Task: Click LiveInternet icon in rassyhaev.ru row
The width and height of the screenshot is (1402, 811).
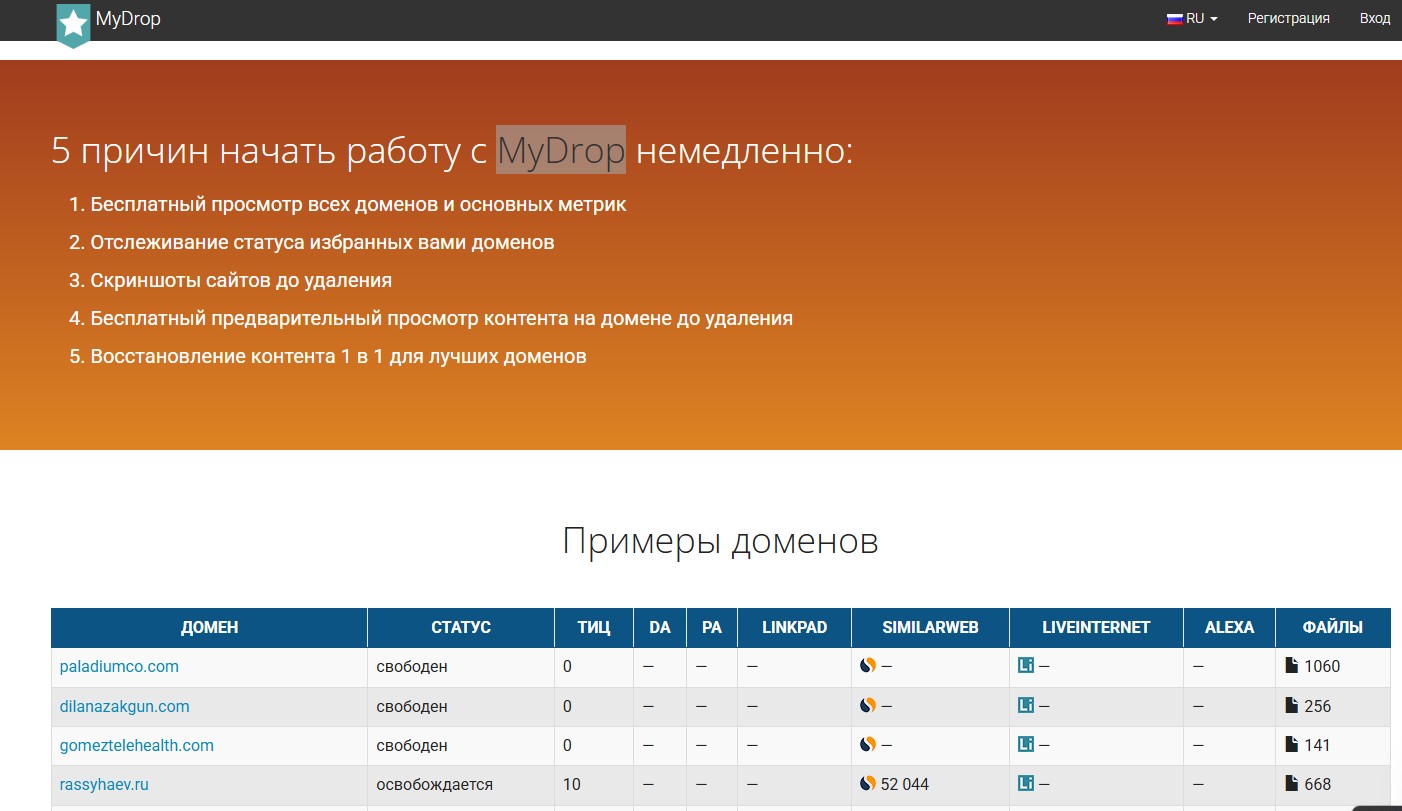Action: pos(1026,783)
